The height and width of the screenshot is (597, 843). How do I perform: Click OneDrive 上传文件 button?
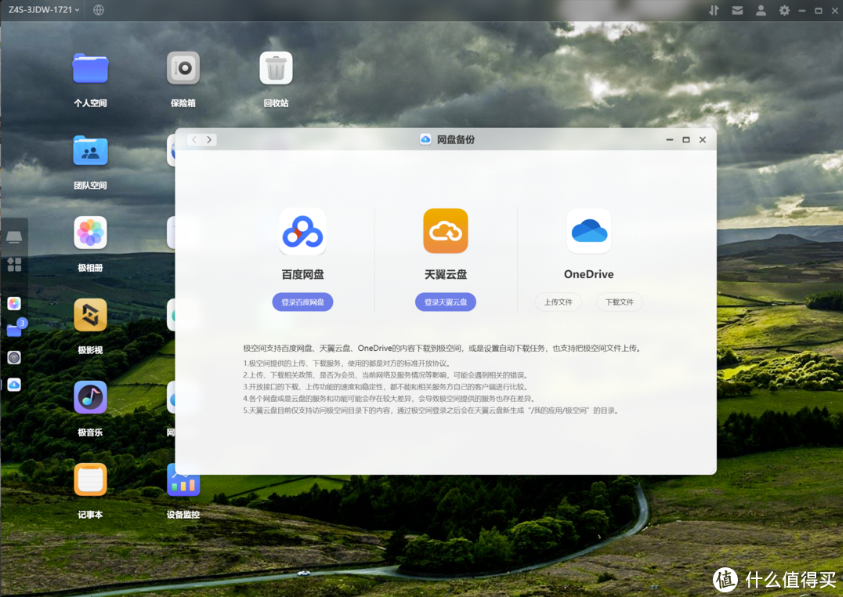pos(558,302)
